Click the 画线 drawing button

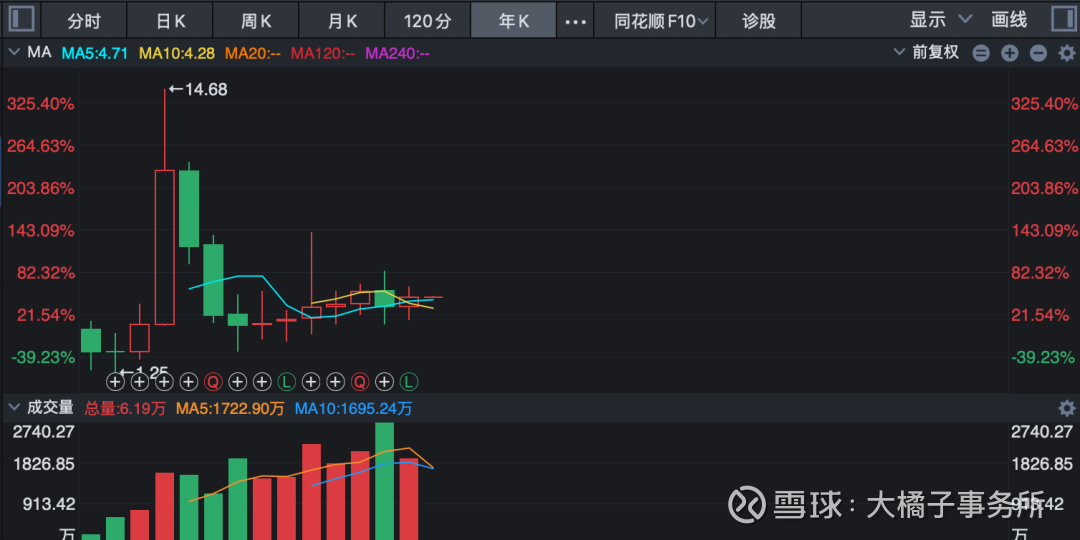pyautogui.click(x=1008, y=20)
